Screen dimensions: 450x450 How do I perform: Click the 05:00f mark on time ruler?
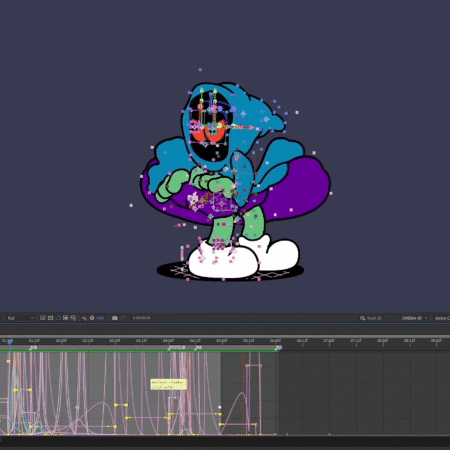[x=222, y=341]
